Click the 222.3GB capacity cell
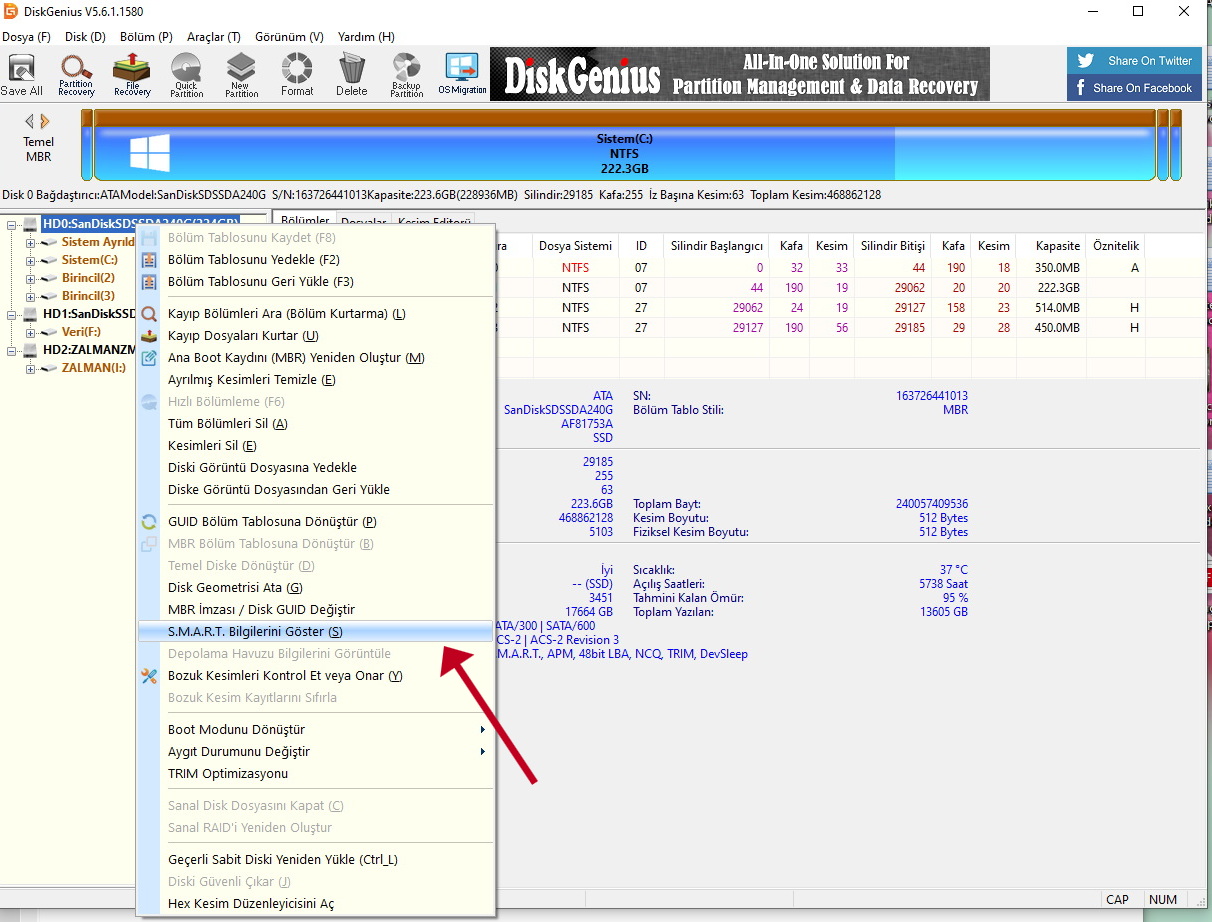1212x922 pixels. pos(1058,288)
